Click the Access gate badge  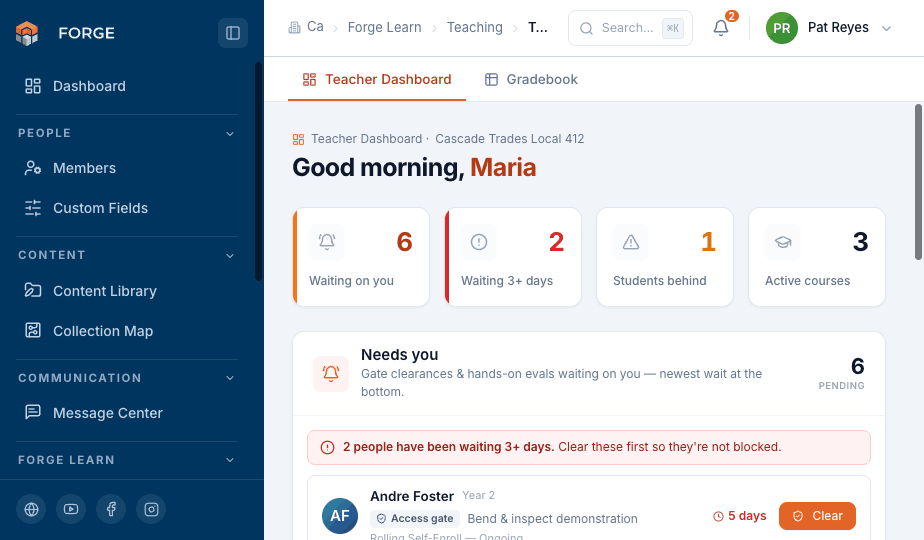click(x=415, y=519)
